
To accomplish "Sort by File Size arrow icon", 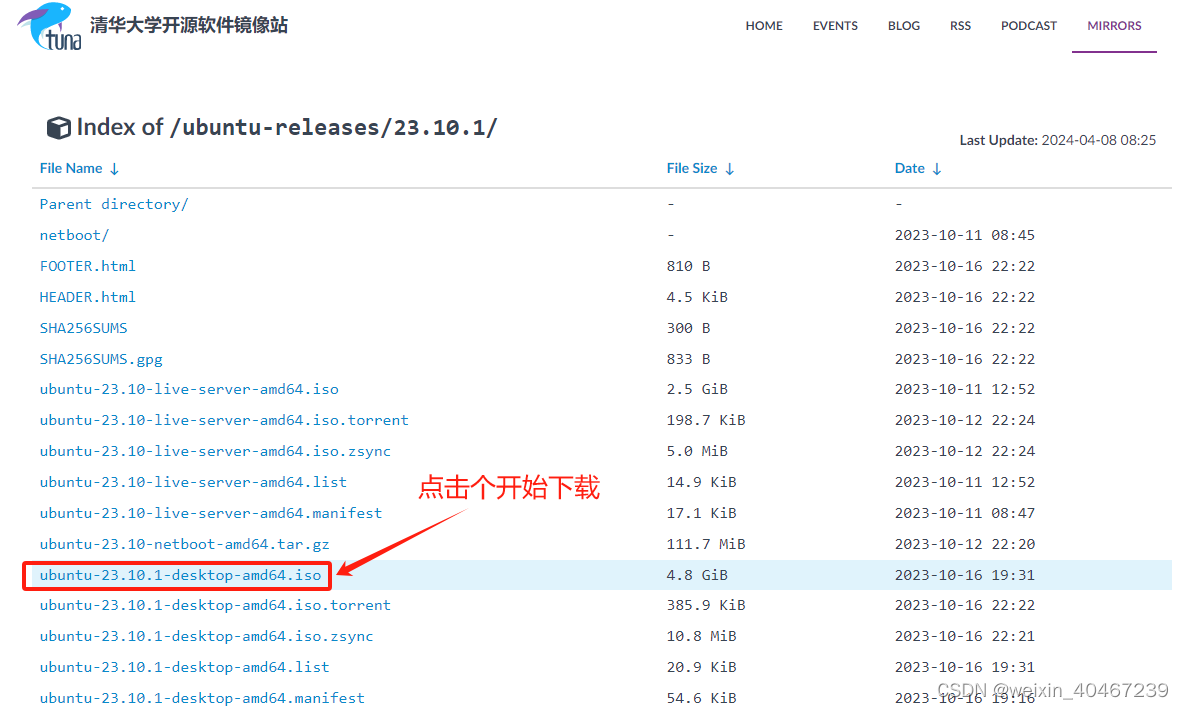I will point(729,169).
